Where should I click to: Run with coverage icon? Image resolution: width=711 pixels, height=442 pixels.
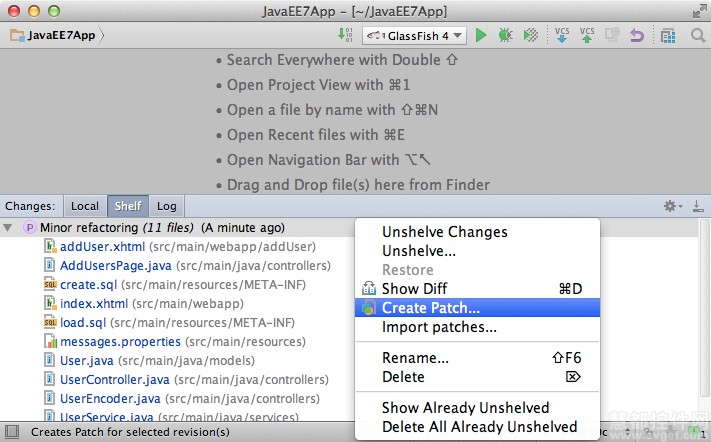pos(531,35)
